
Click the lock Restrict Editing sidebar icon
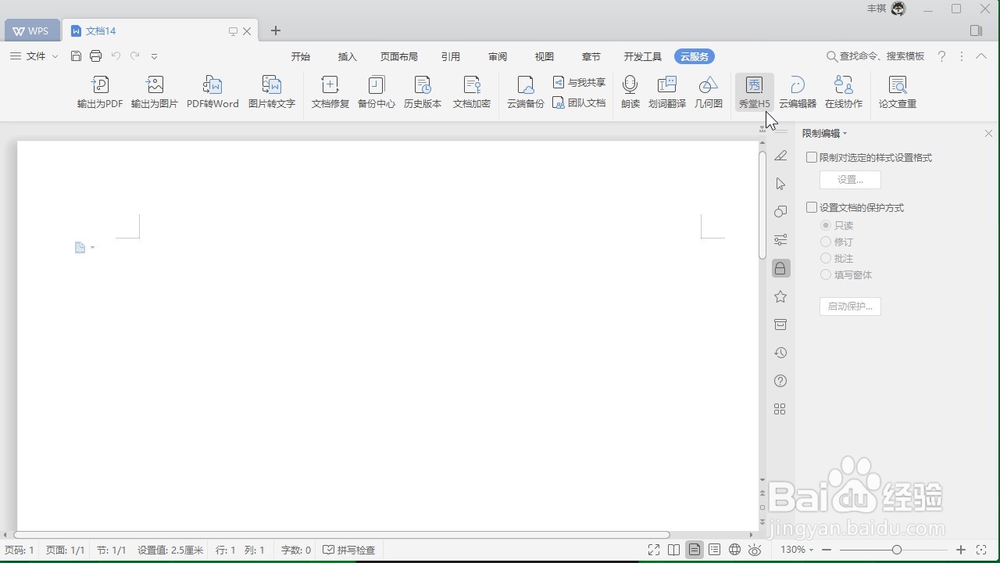click(780, 268)
